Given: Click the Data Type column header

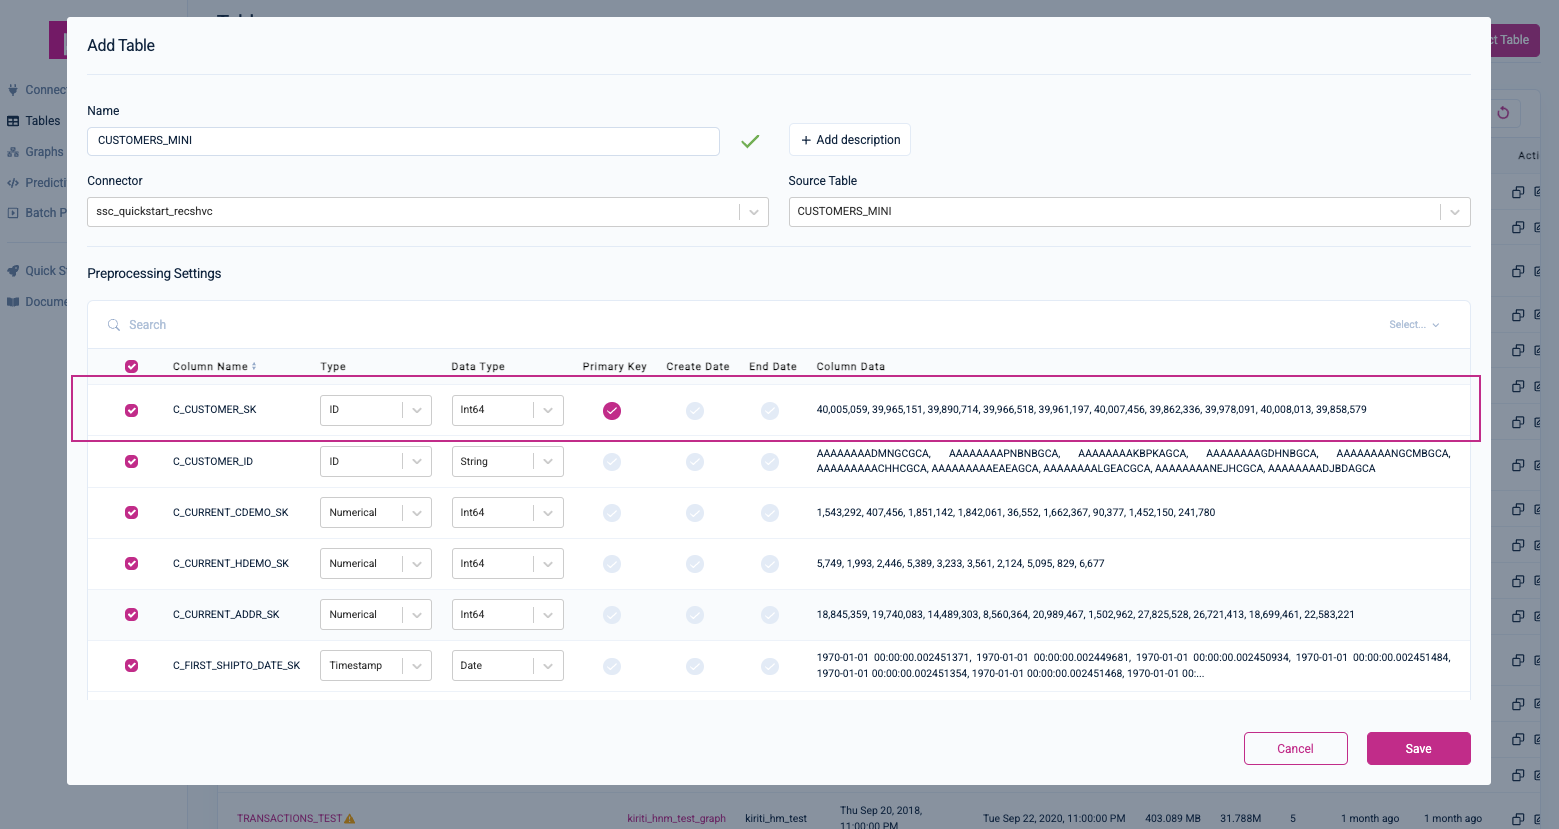Looking at the screenshot, I should pos(478,367).
